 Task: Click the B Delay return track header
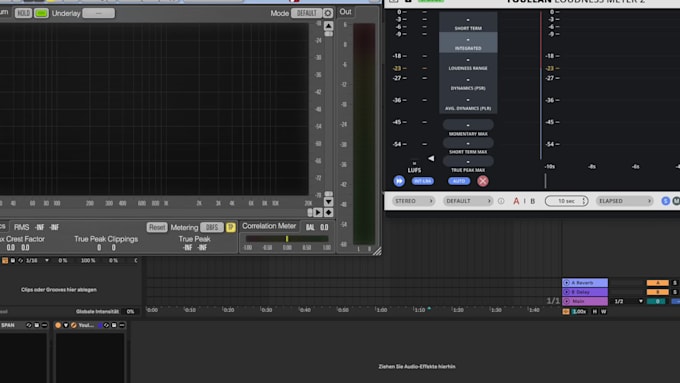pyautogui.click(x=585, y=292)
